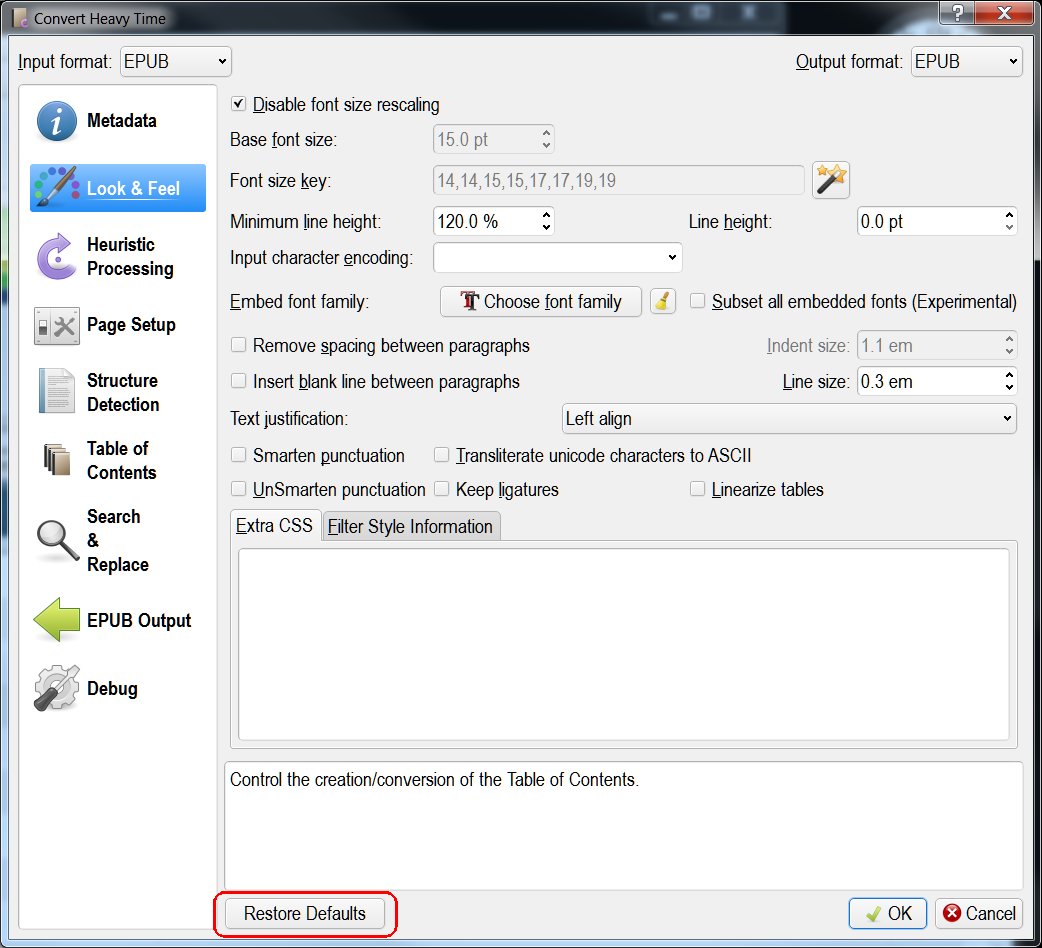Select Debug label in sidebar
Image resolution: width=1042 pixels, height=948 pixels.
click(x=112, y=688)
